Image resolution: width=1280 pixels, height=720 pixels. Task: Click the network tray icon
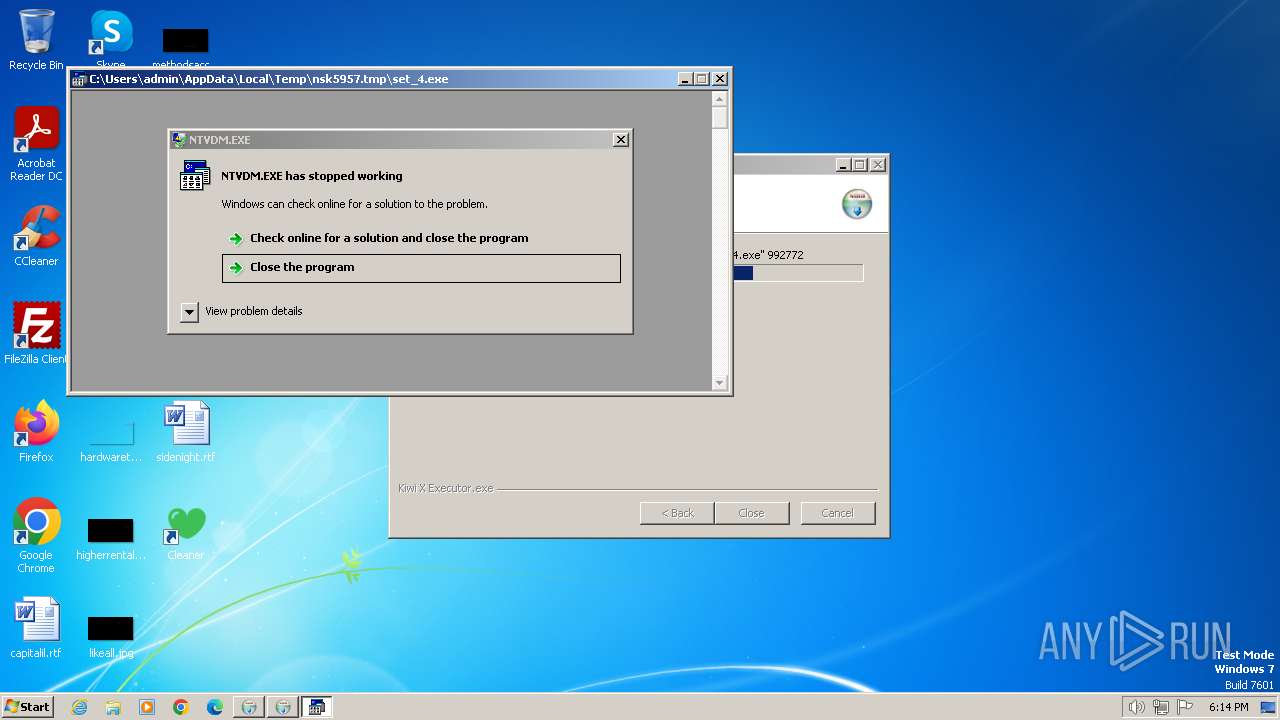1161,707
